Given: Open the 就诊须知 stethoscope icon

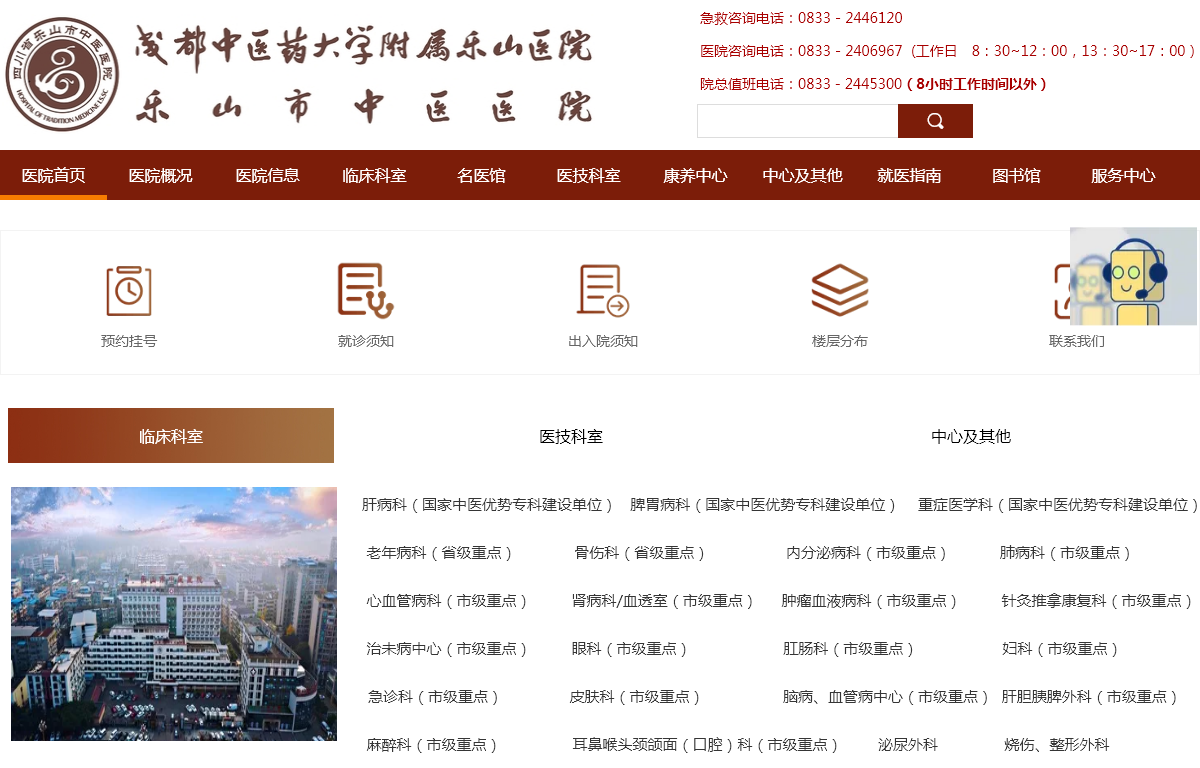Looking at the screenshot, I should pos(365,291).
